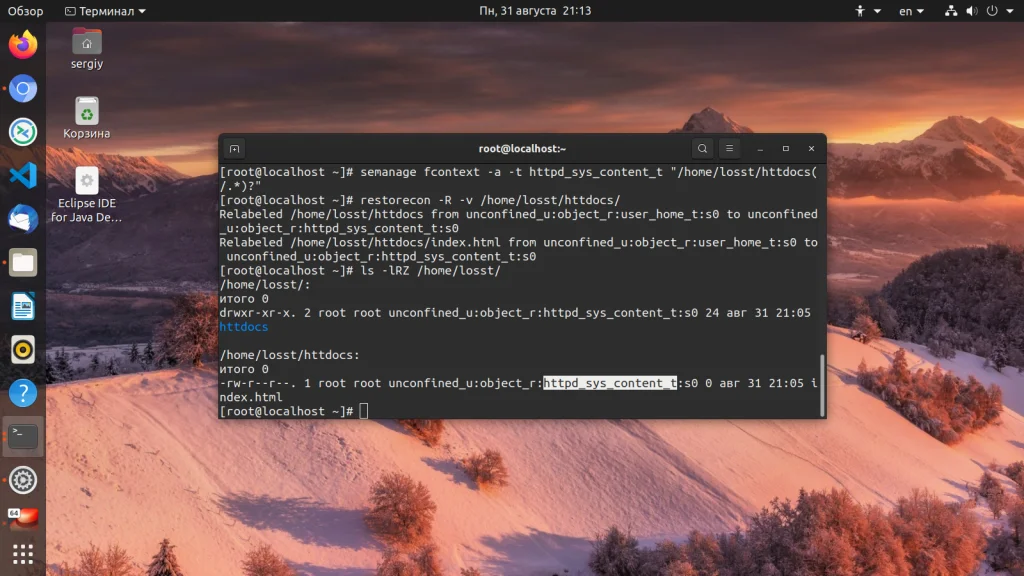Open Eclipse IDE for Java desktop shortcut
The height and width of the screenshot is (576, 1024).
pyautogui.click(x=87, y=195)
